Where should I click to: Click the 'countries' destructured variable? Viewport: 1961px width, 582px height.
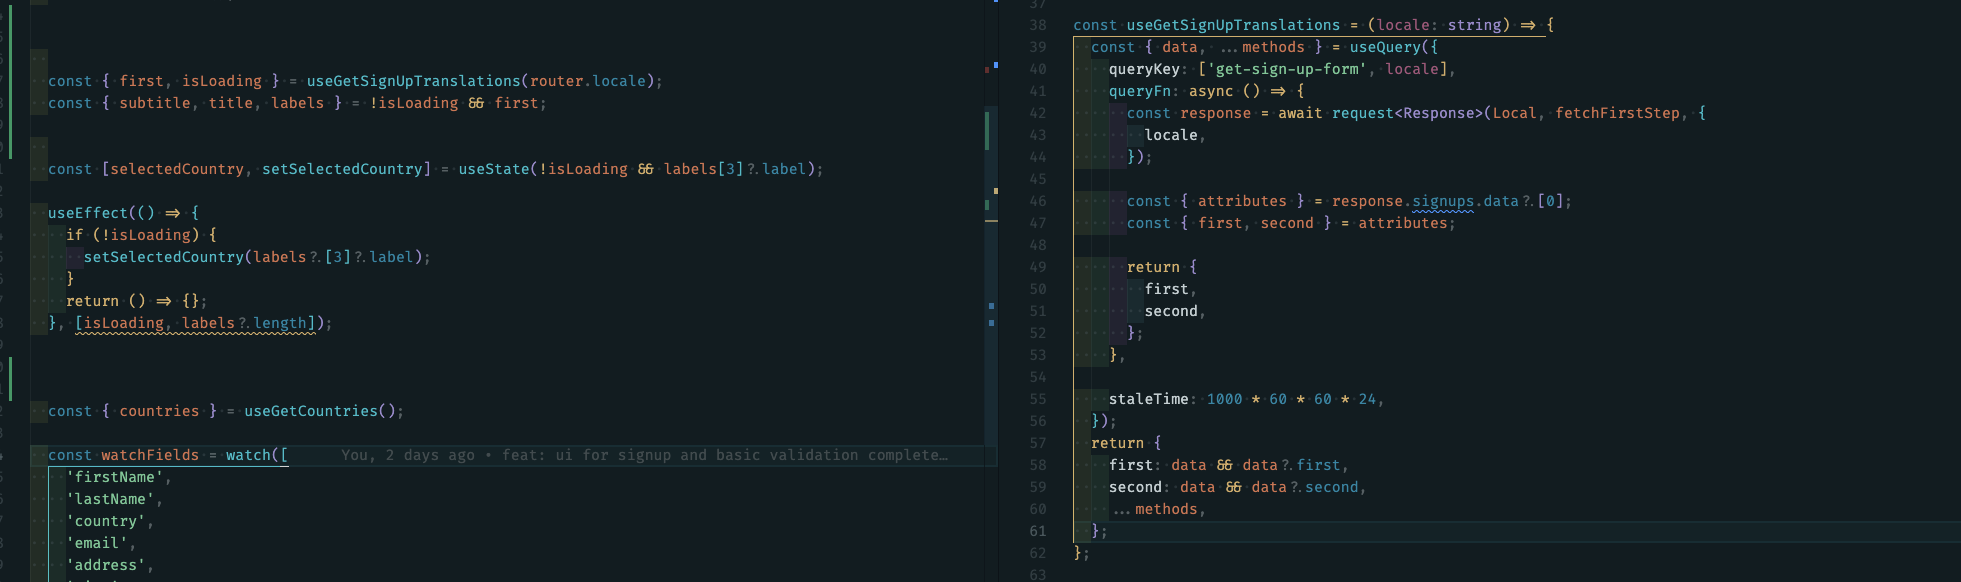159,411
